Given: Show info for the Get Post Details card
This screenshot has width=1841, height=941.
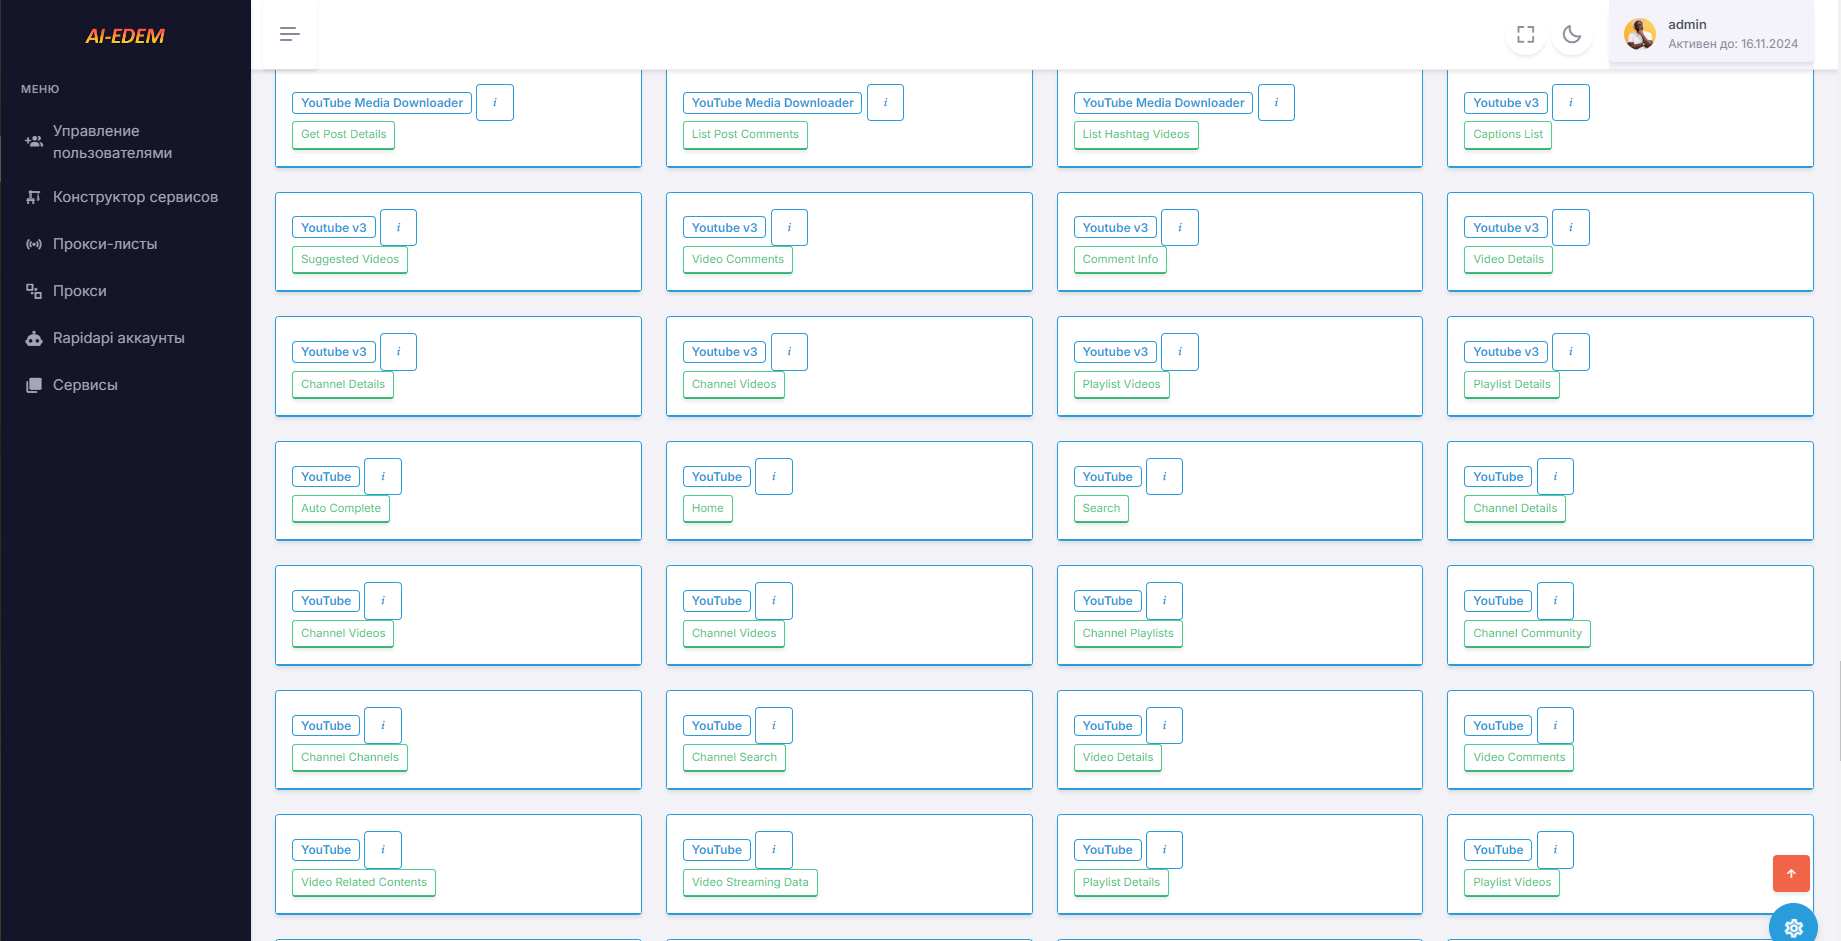Looking at the screenshot, I should tap(495, 103).
